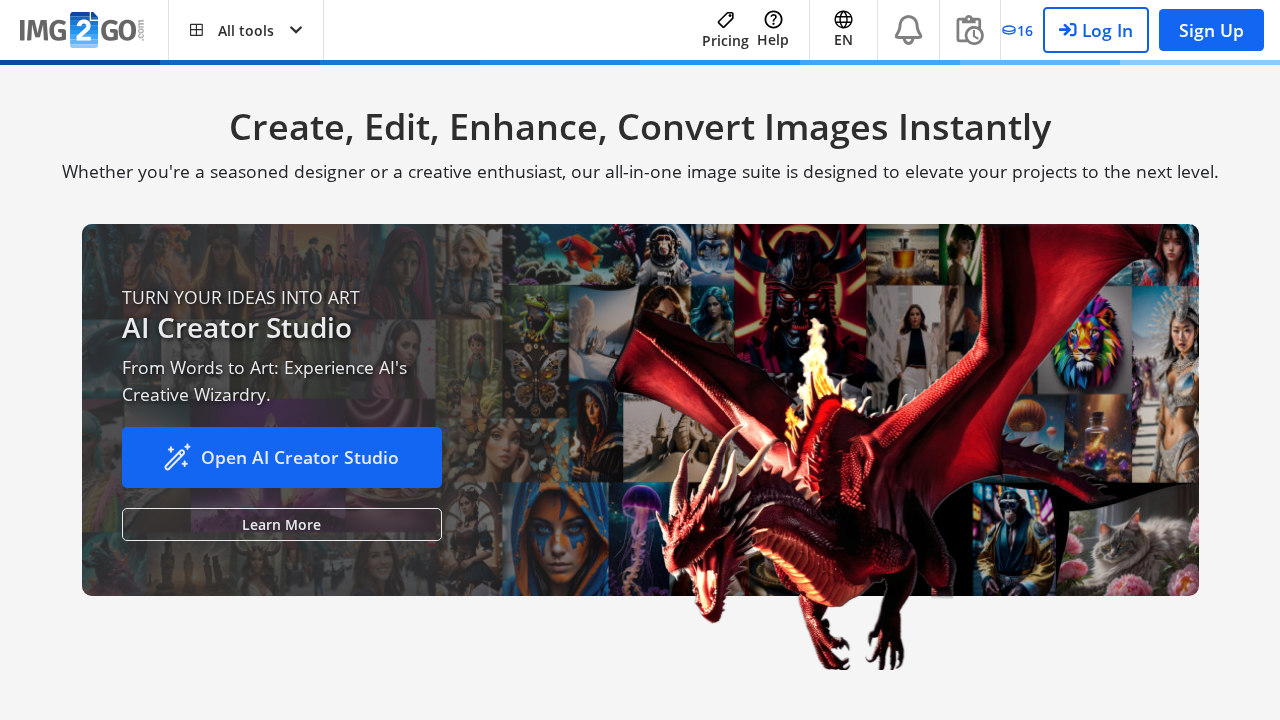This screenshot has height=720, width=1280.
Task: Click the globe language icon
Action: click(842, 18)
